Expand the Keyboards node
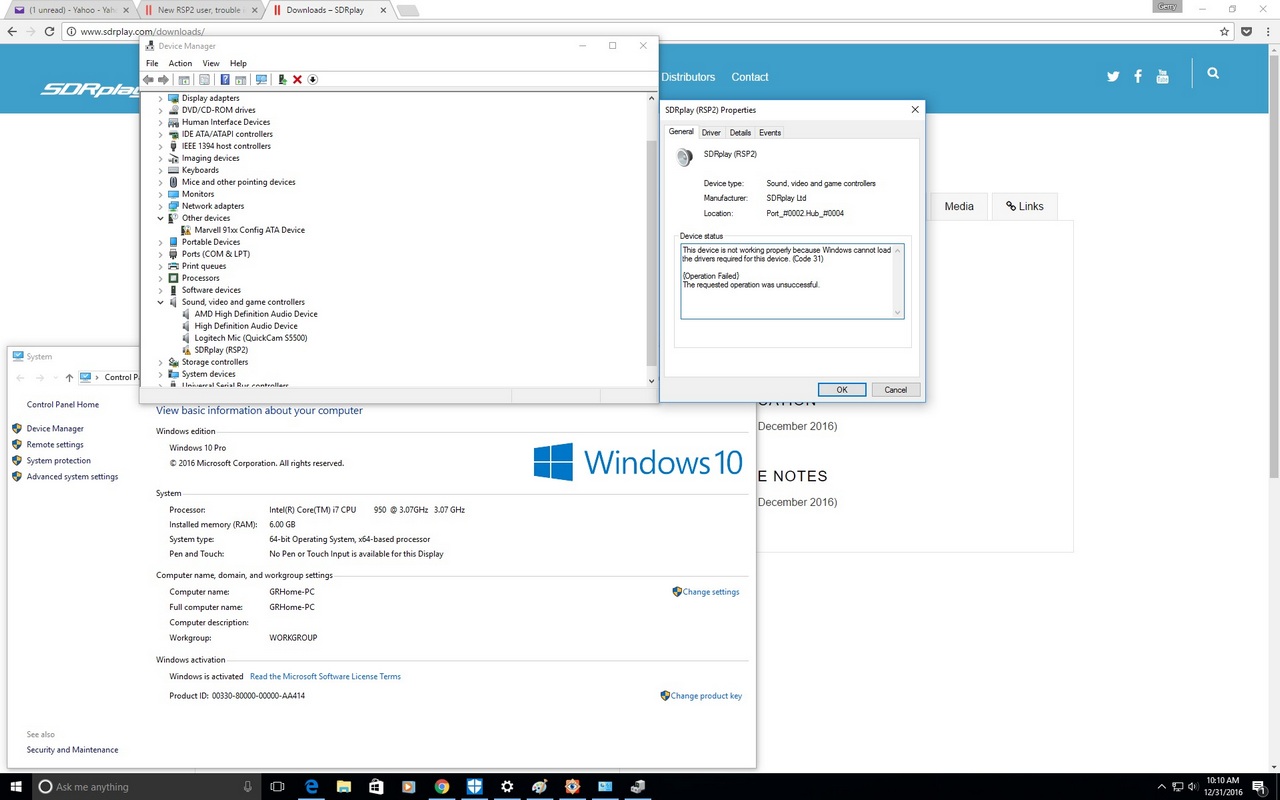Screen dimensions: 1280x800 tap(160, 170)
